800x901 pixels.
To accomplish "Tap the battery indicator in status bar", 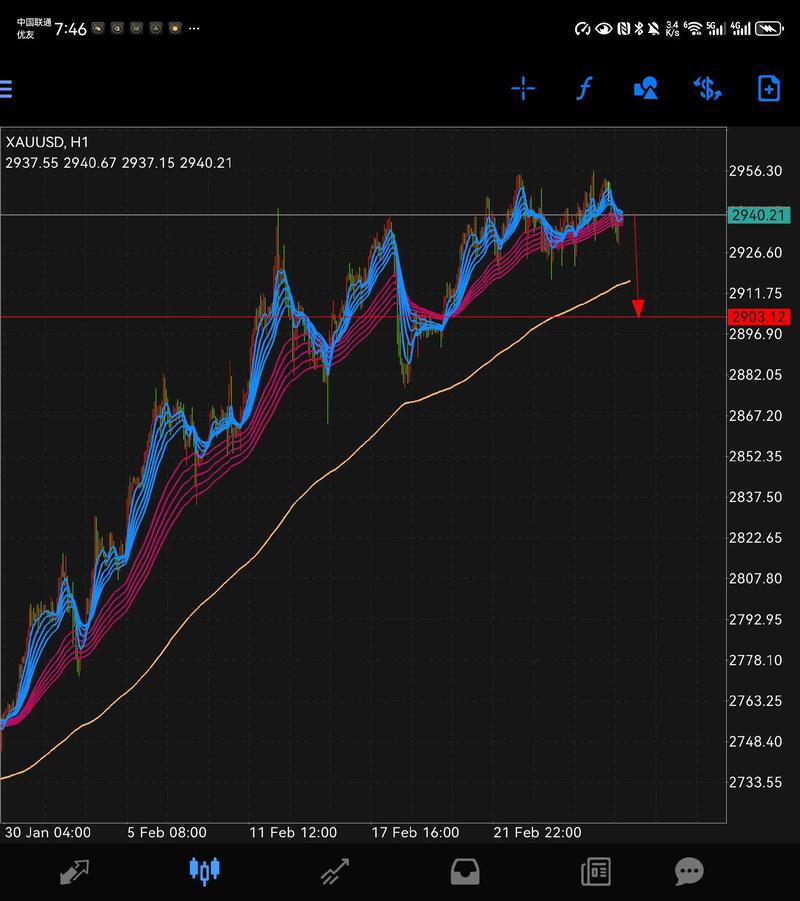I will (x=769, y=29).
